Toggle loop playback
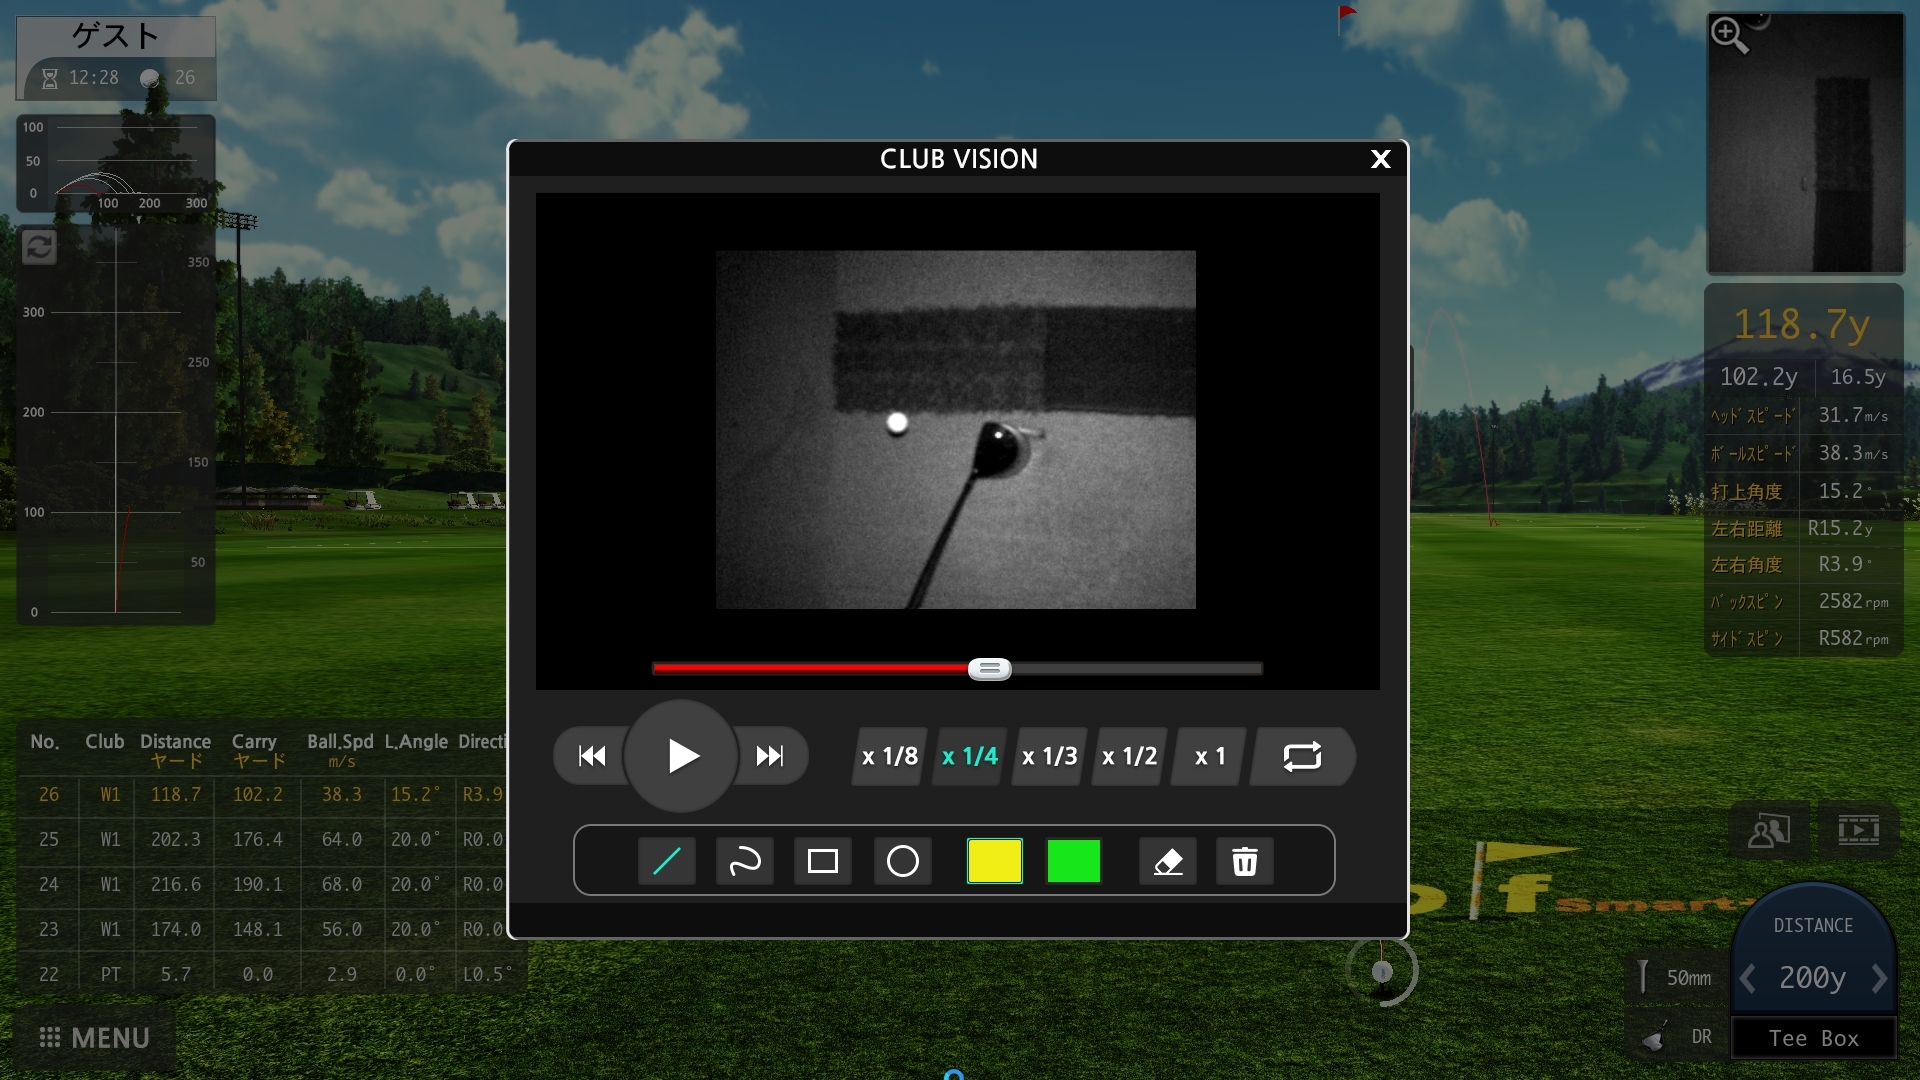1920x1080 pixels. pos(1302,756)
